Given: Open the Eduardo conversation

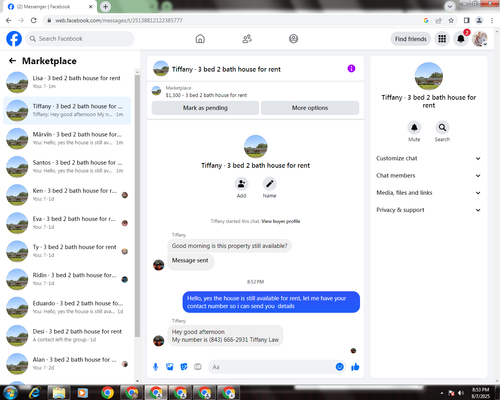Looking at the screenshot, I should tap(67, 307).
